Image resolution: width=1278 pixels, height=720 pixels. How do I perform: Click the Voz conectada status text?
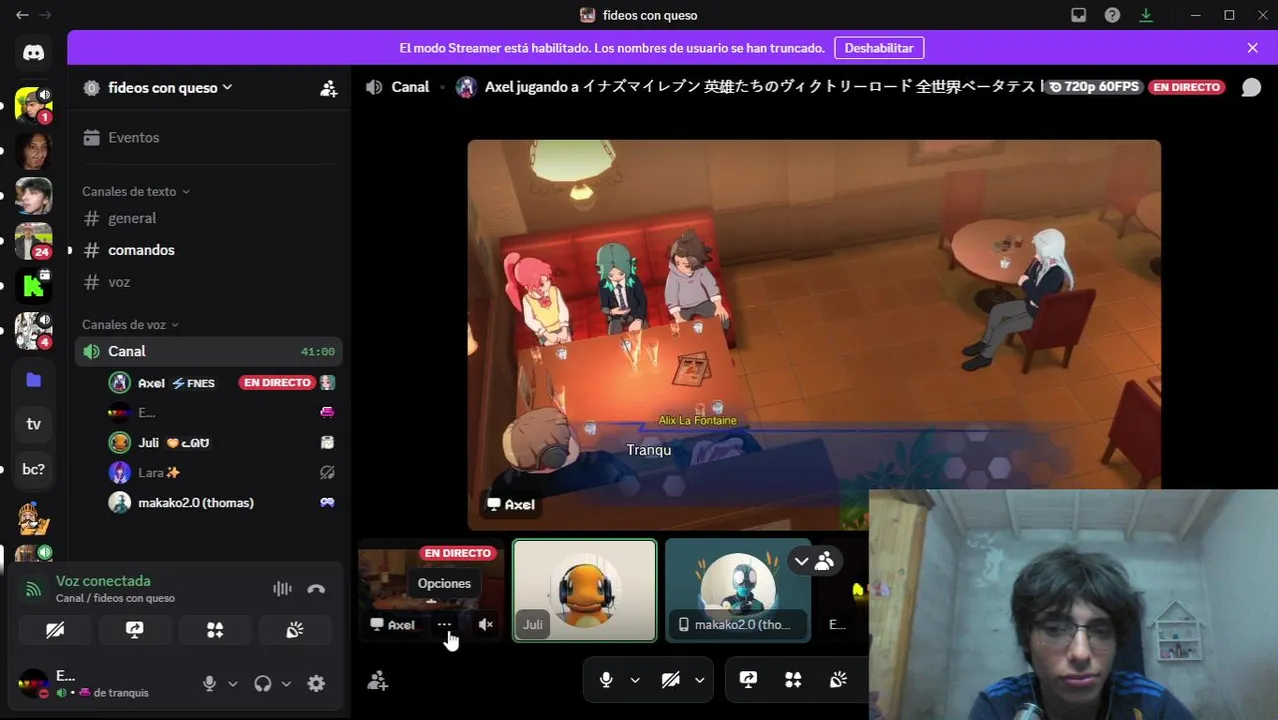(103, 581)
